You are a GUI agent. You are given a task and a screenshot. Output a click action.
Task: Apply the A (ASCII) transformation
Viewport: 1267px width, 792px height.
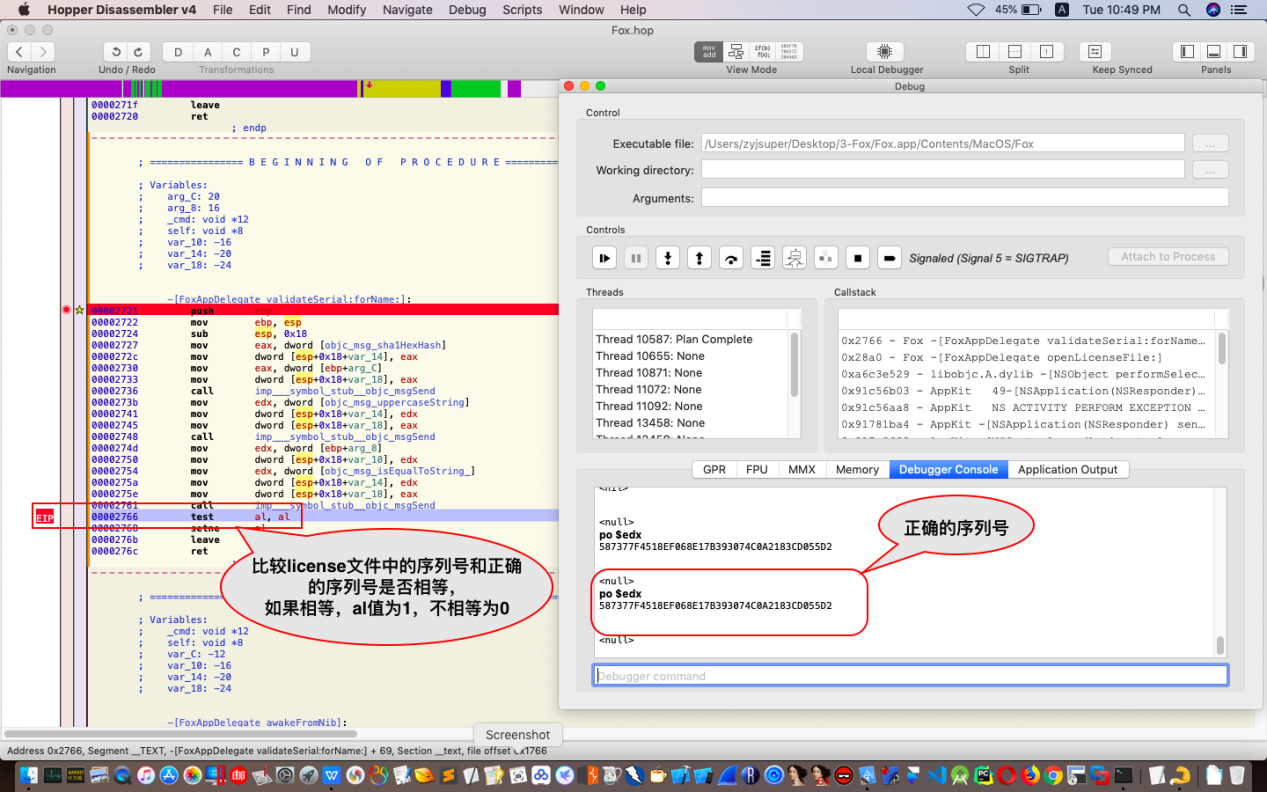[208, 52]
